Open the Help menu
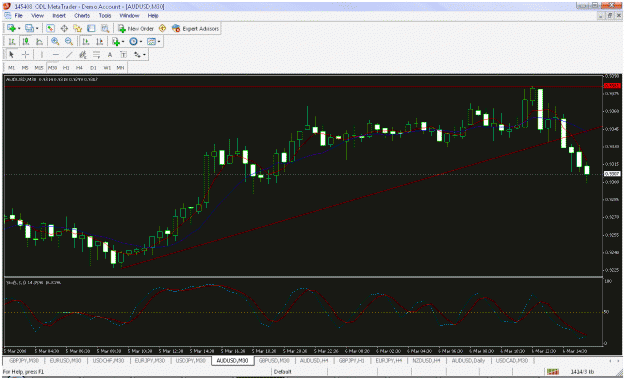625x378 pixels. [x=153, y=16]
